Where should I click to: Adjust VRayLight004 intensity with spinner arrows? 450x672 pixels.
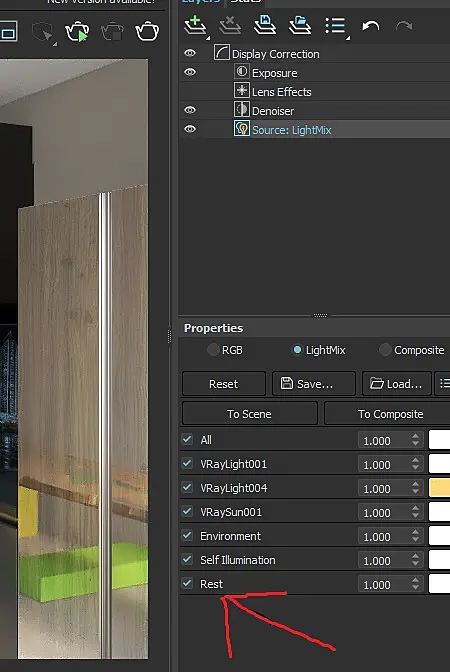click(x=416, y=488)
